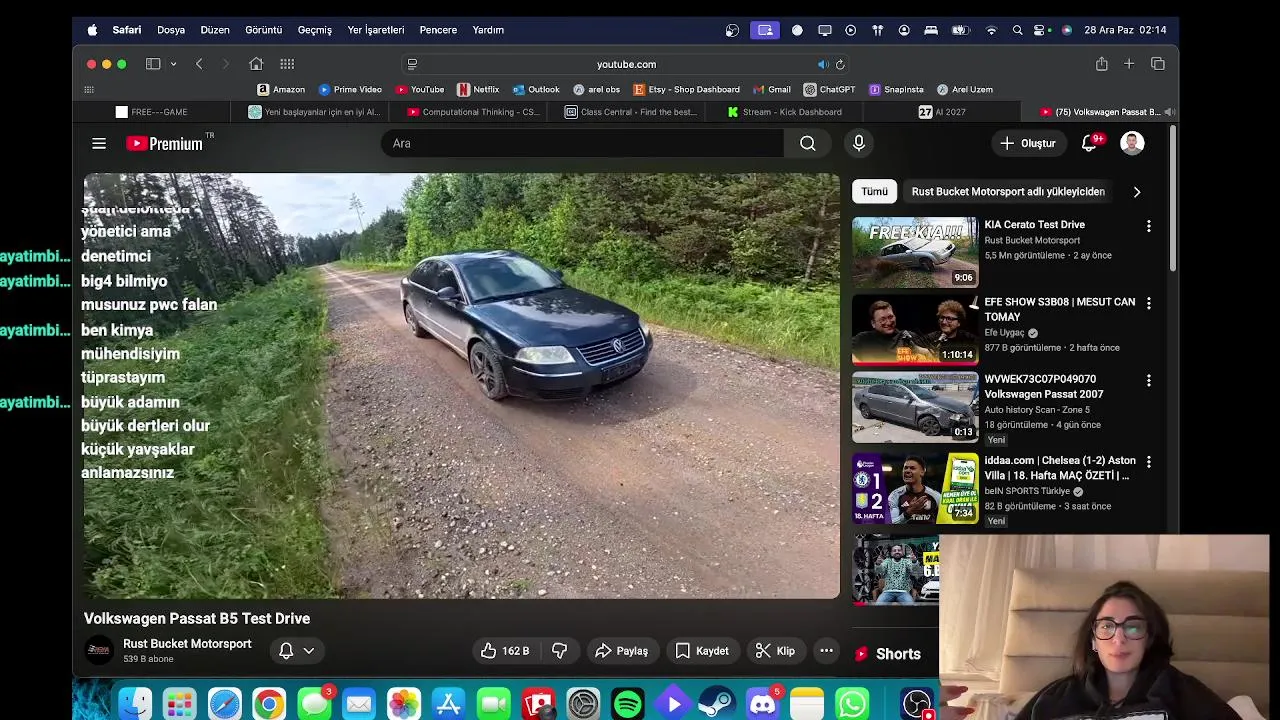Start voice search with the microphone
Image resolution: width=1280 pixels, height=720 pixels.
tap(859, 143)
